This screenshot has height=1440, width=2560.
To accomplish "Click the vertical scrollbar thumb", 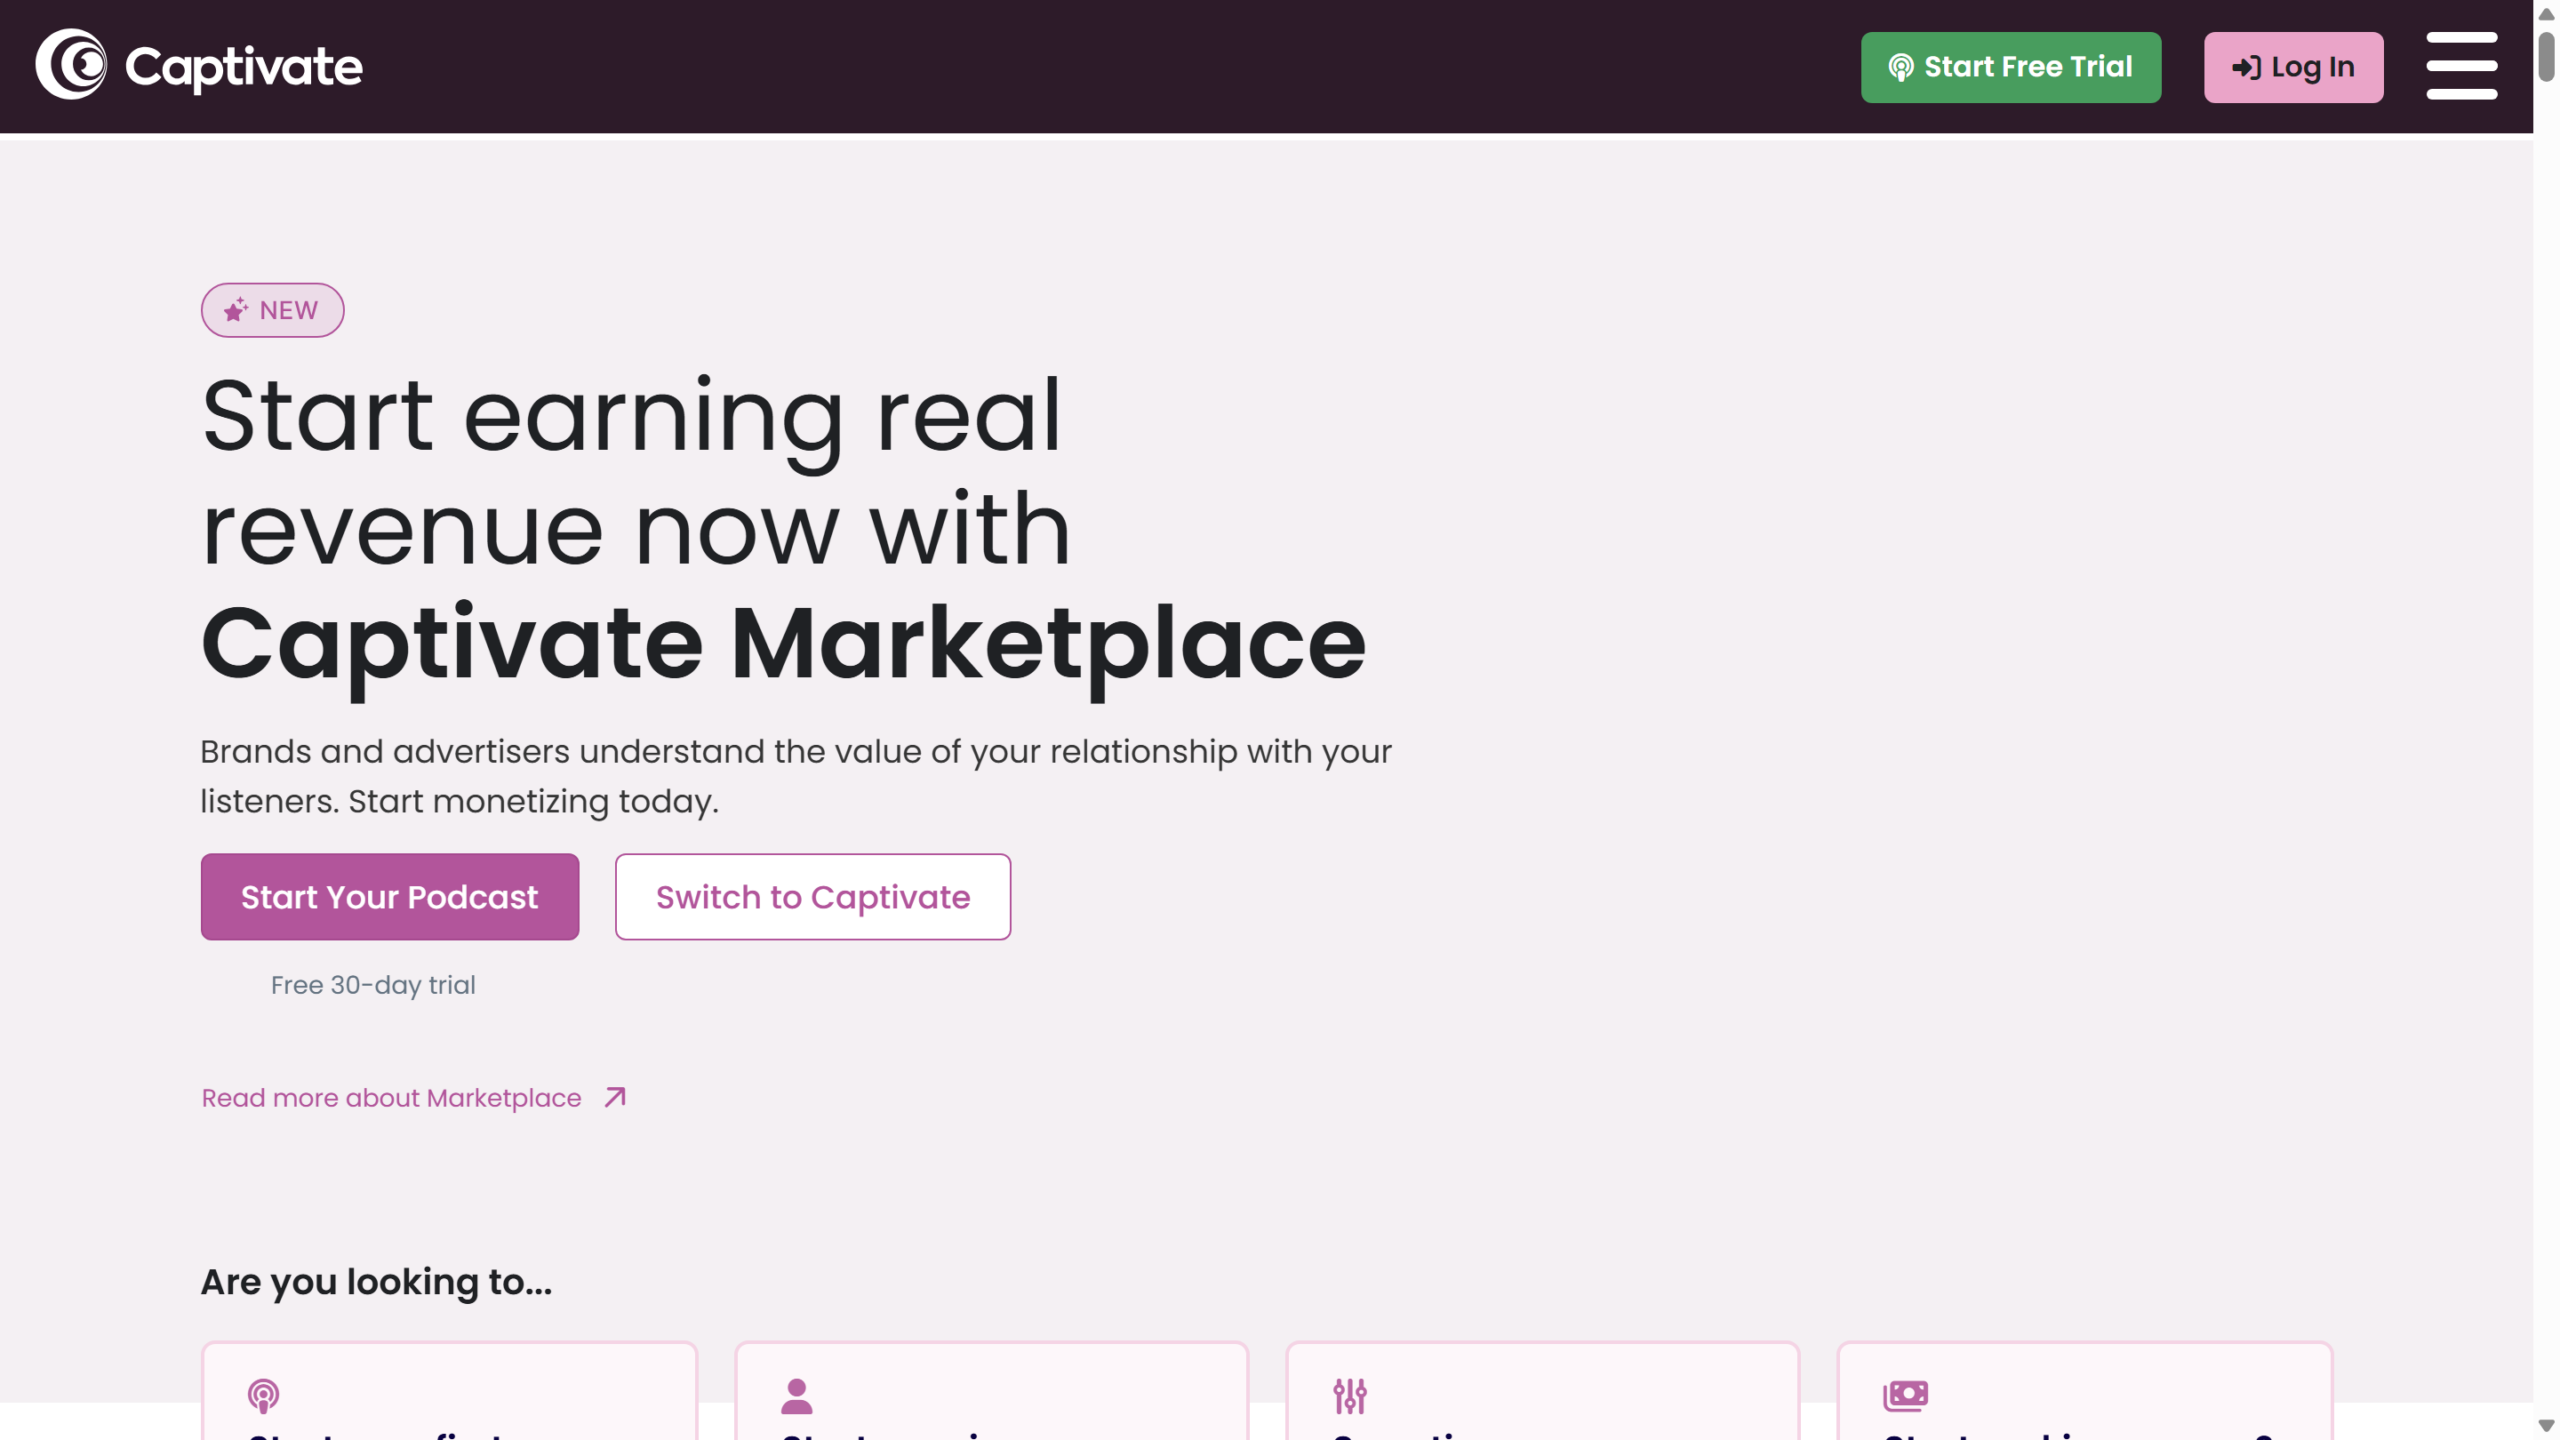I will tap(2546, 56).
